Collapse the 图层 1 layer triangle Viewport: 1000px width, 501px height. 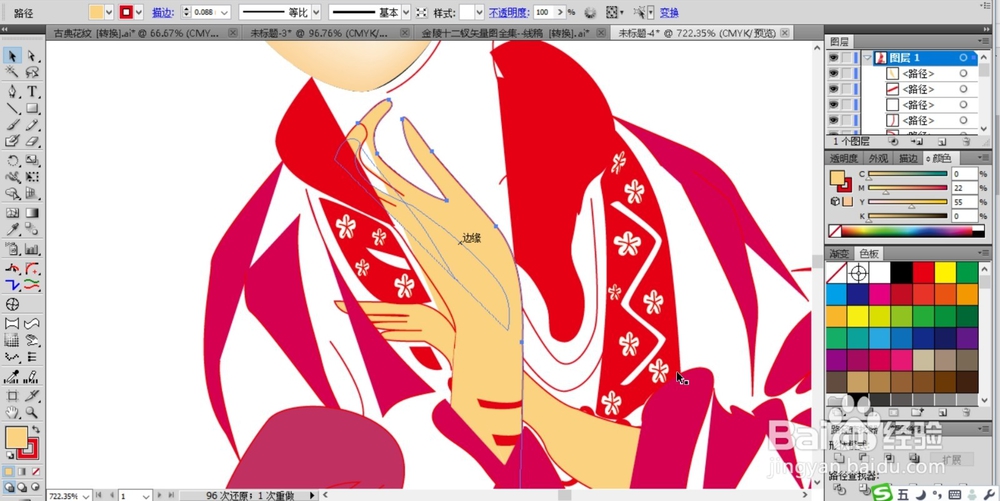click(867, 58)
